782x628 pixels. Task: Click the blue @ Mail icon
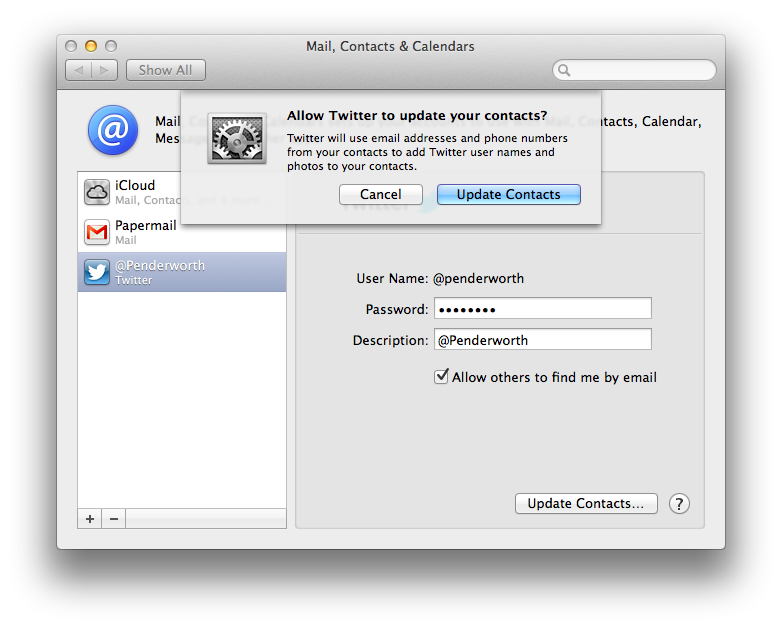113,130
